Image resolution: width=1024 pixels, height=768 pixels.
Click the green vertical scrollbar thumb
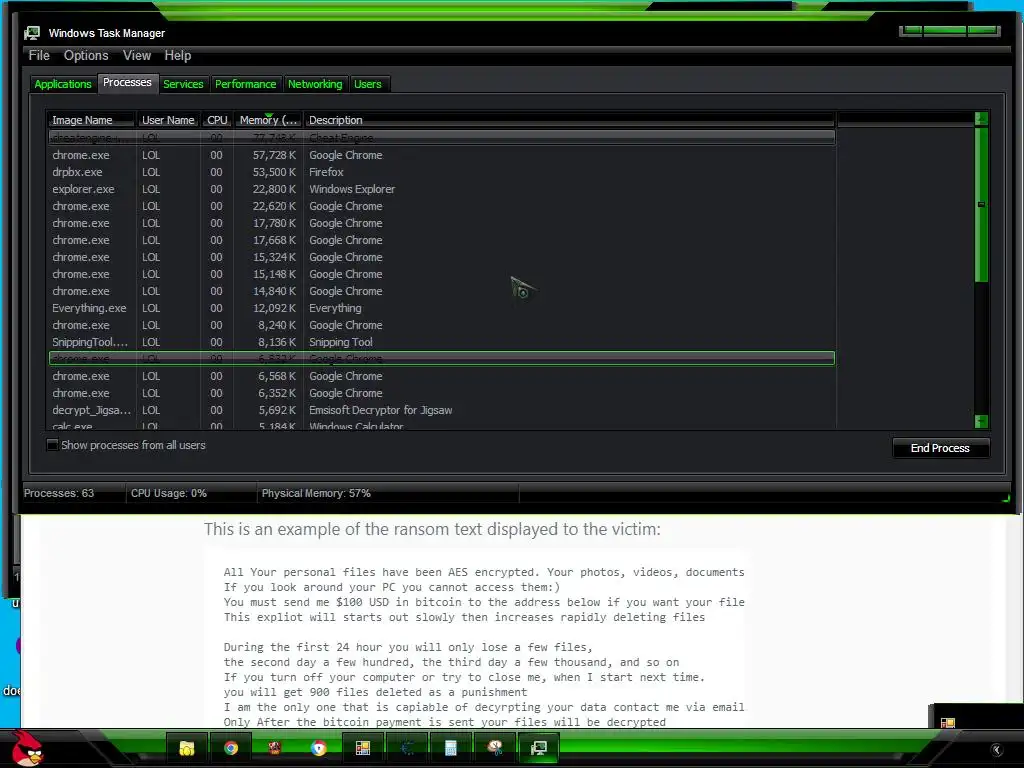[x=981, y=205]
